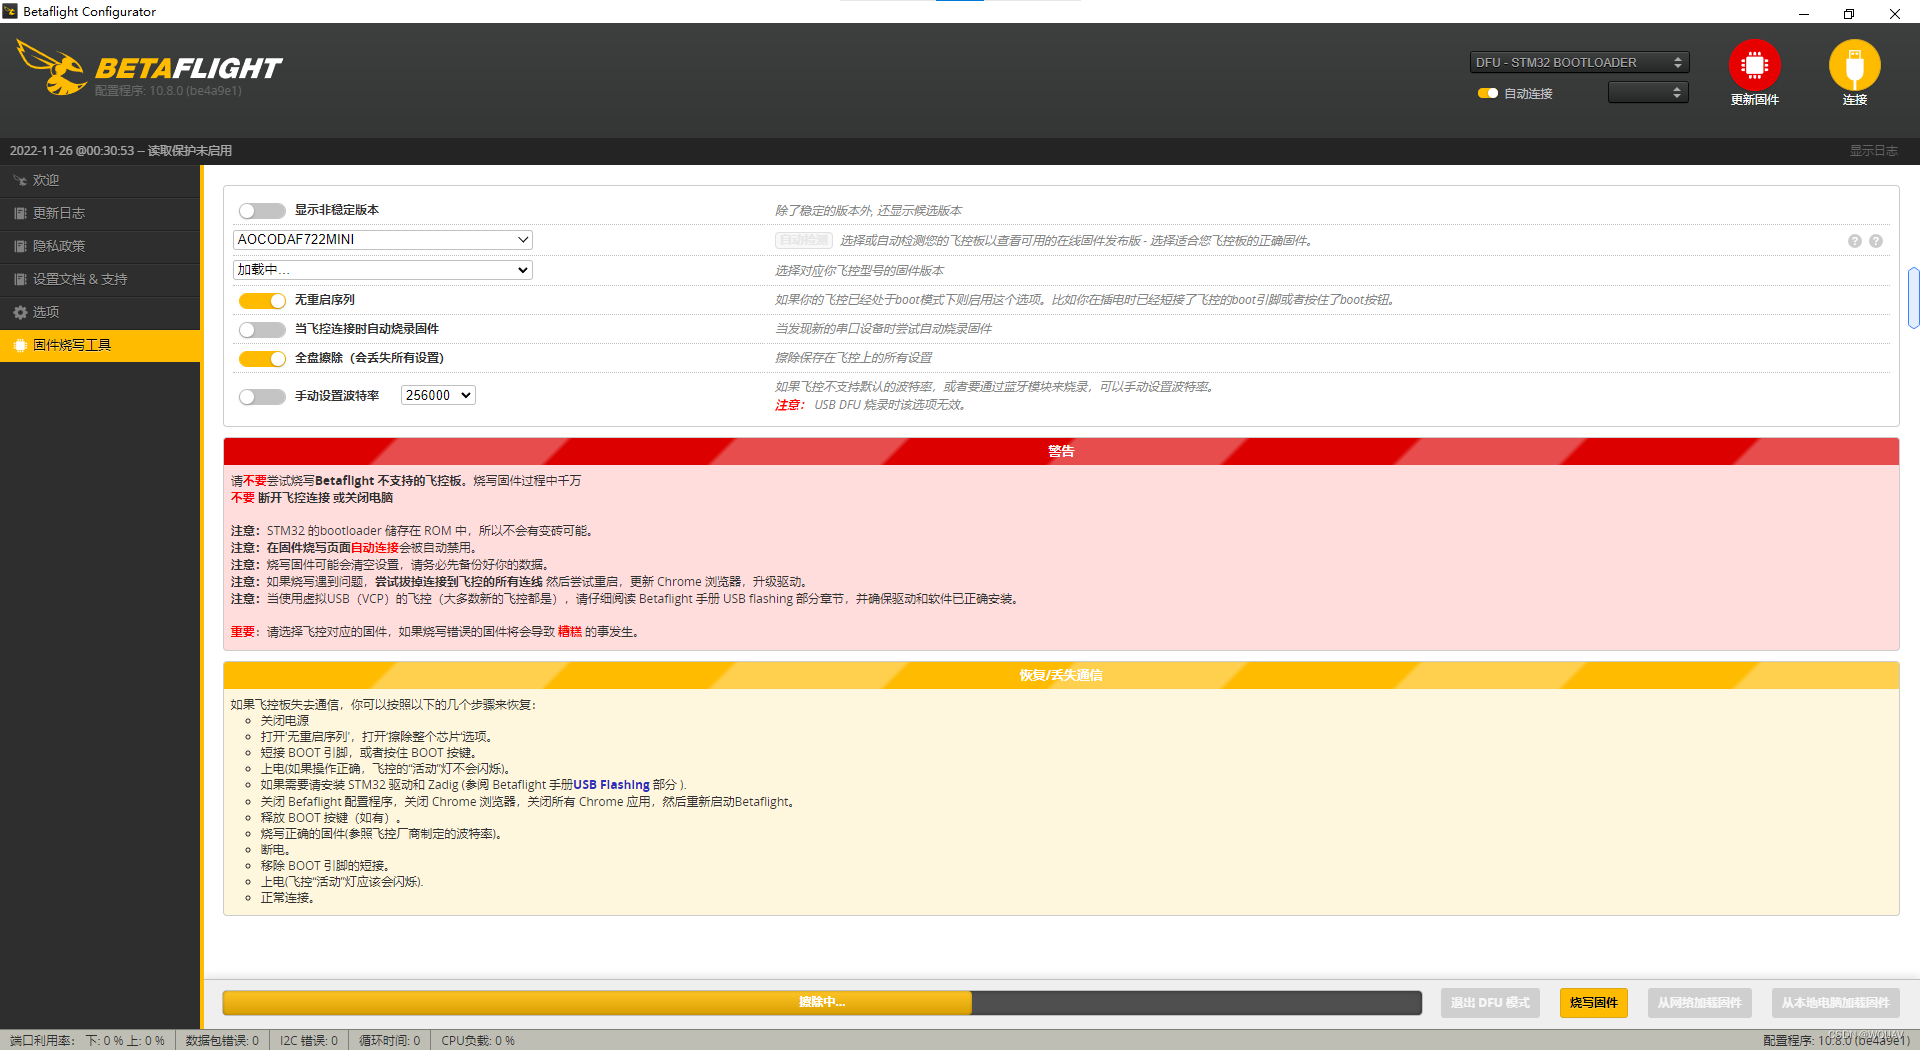Click the vertical scrollbar thumb
The height and width of the screenshot is (1050, 1920).
coord(1913,298)
